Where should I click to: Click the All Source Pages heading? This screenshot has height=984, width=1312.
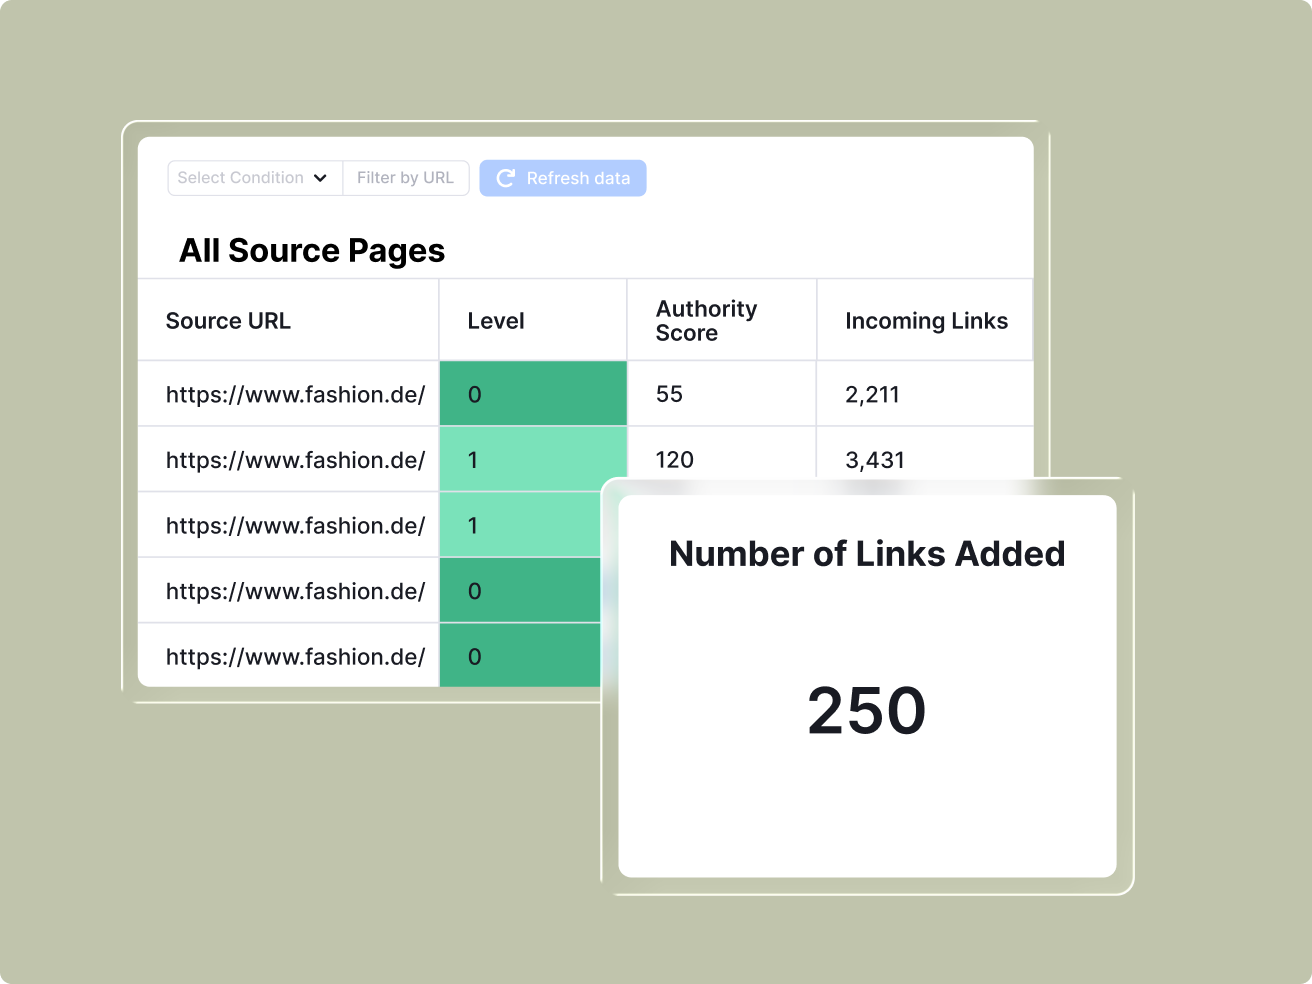pyautogui.click(x=312, y=250)
